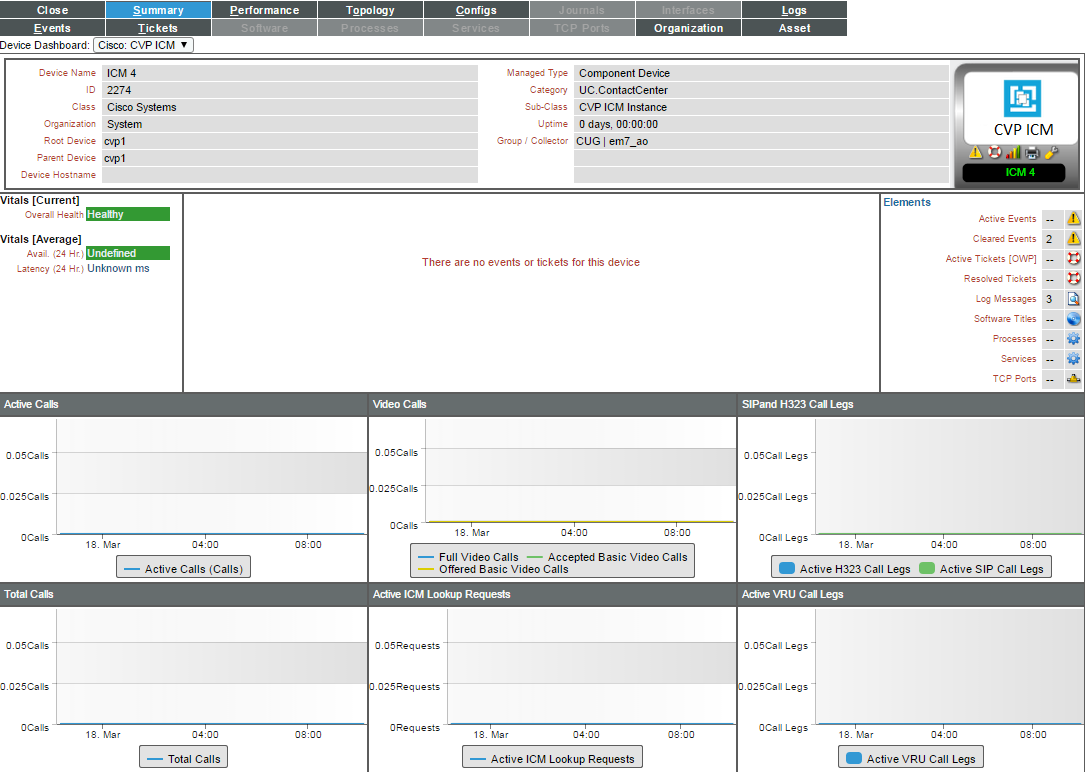Click the green ICM 4 label on black
Image resolution: width=1085 pixels, height=772 pixels.
1021,172
